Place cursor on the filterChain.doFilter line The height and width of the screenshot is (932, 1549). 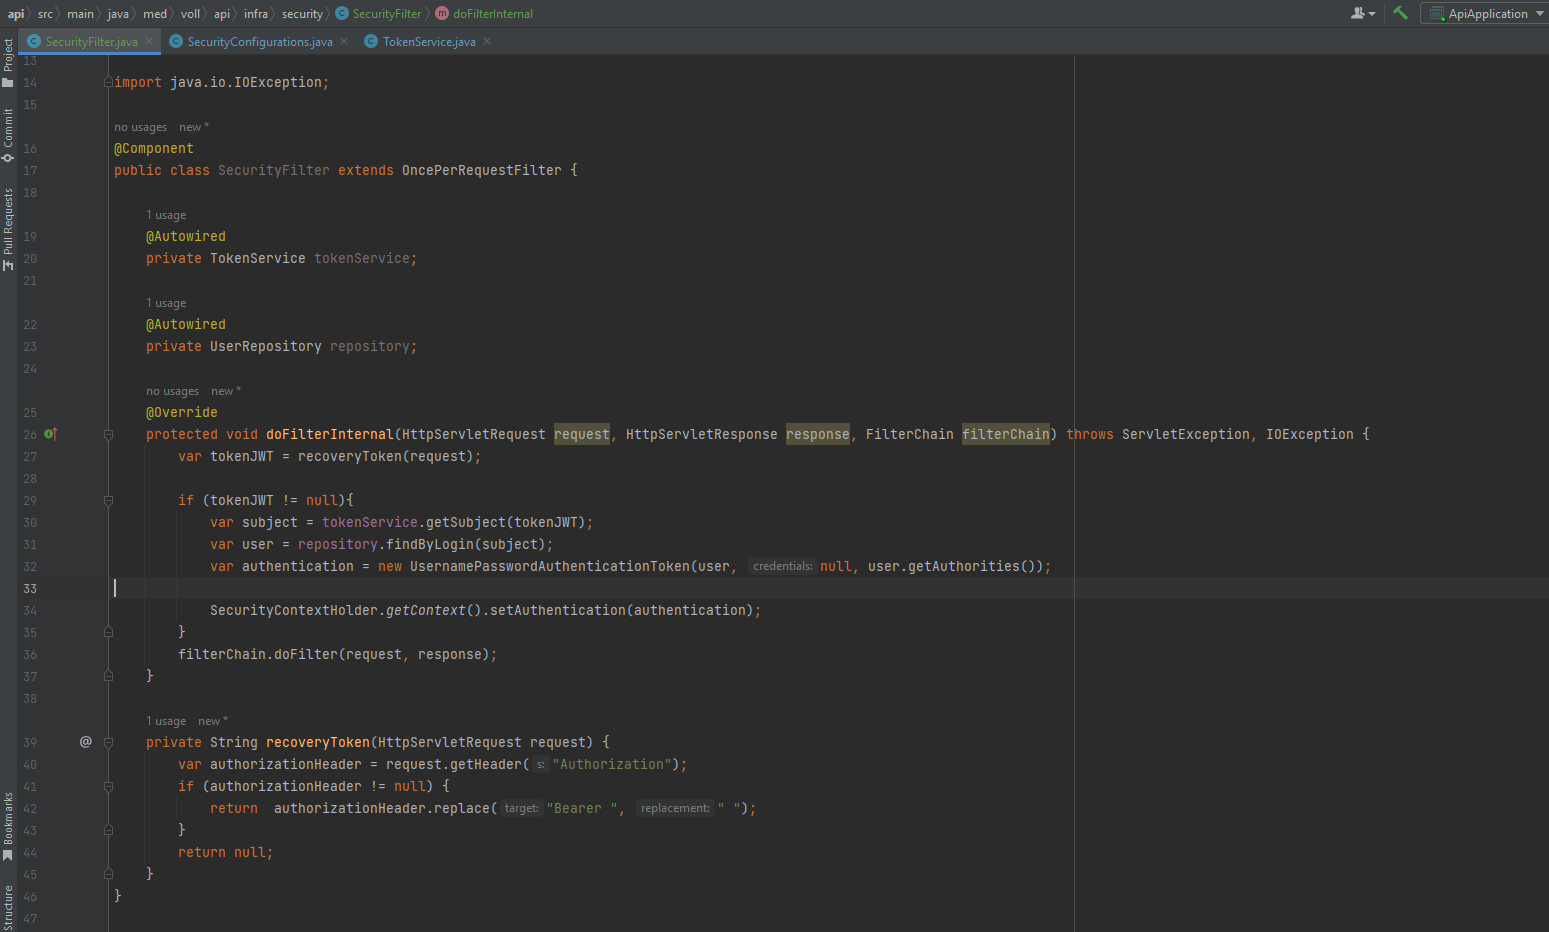pos(338,654)
